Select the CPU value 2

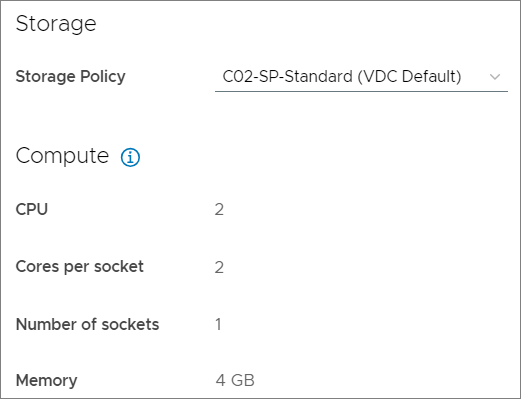coord(219,210)
